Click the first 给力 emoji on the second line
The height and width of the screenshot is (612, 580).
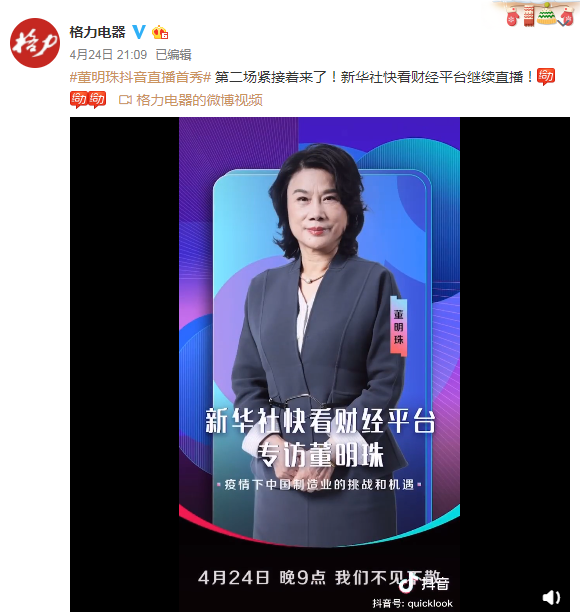click(x=79, y=100)
